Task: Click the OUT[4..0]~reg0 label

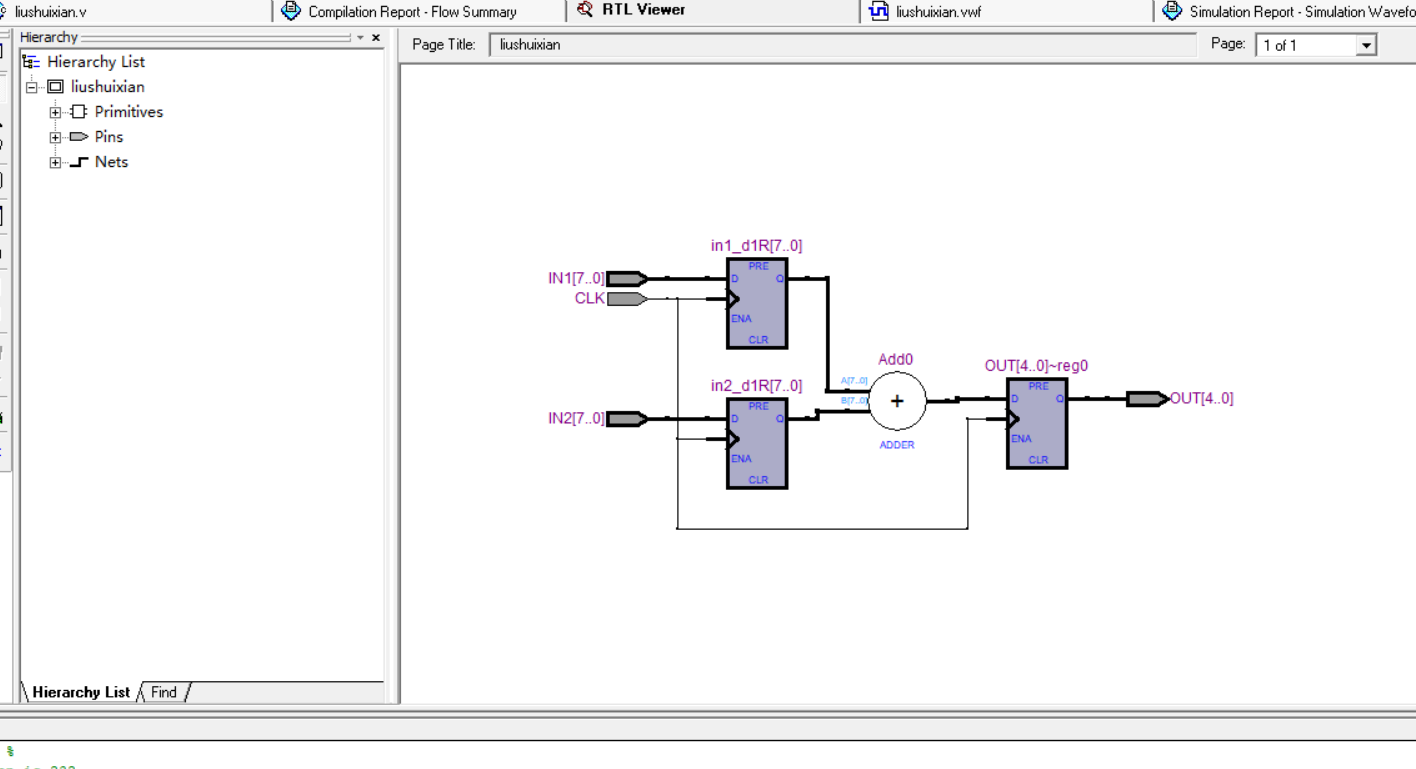Action: 1036,366
